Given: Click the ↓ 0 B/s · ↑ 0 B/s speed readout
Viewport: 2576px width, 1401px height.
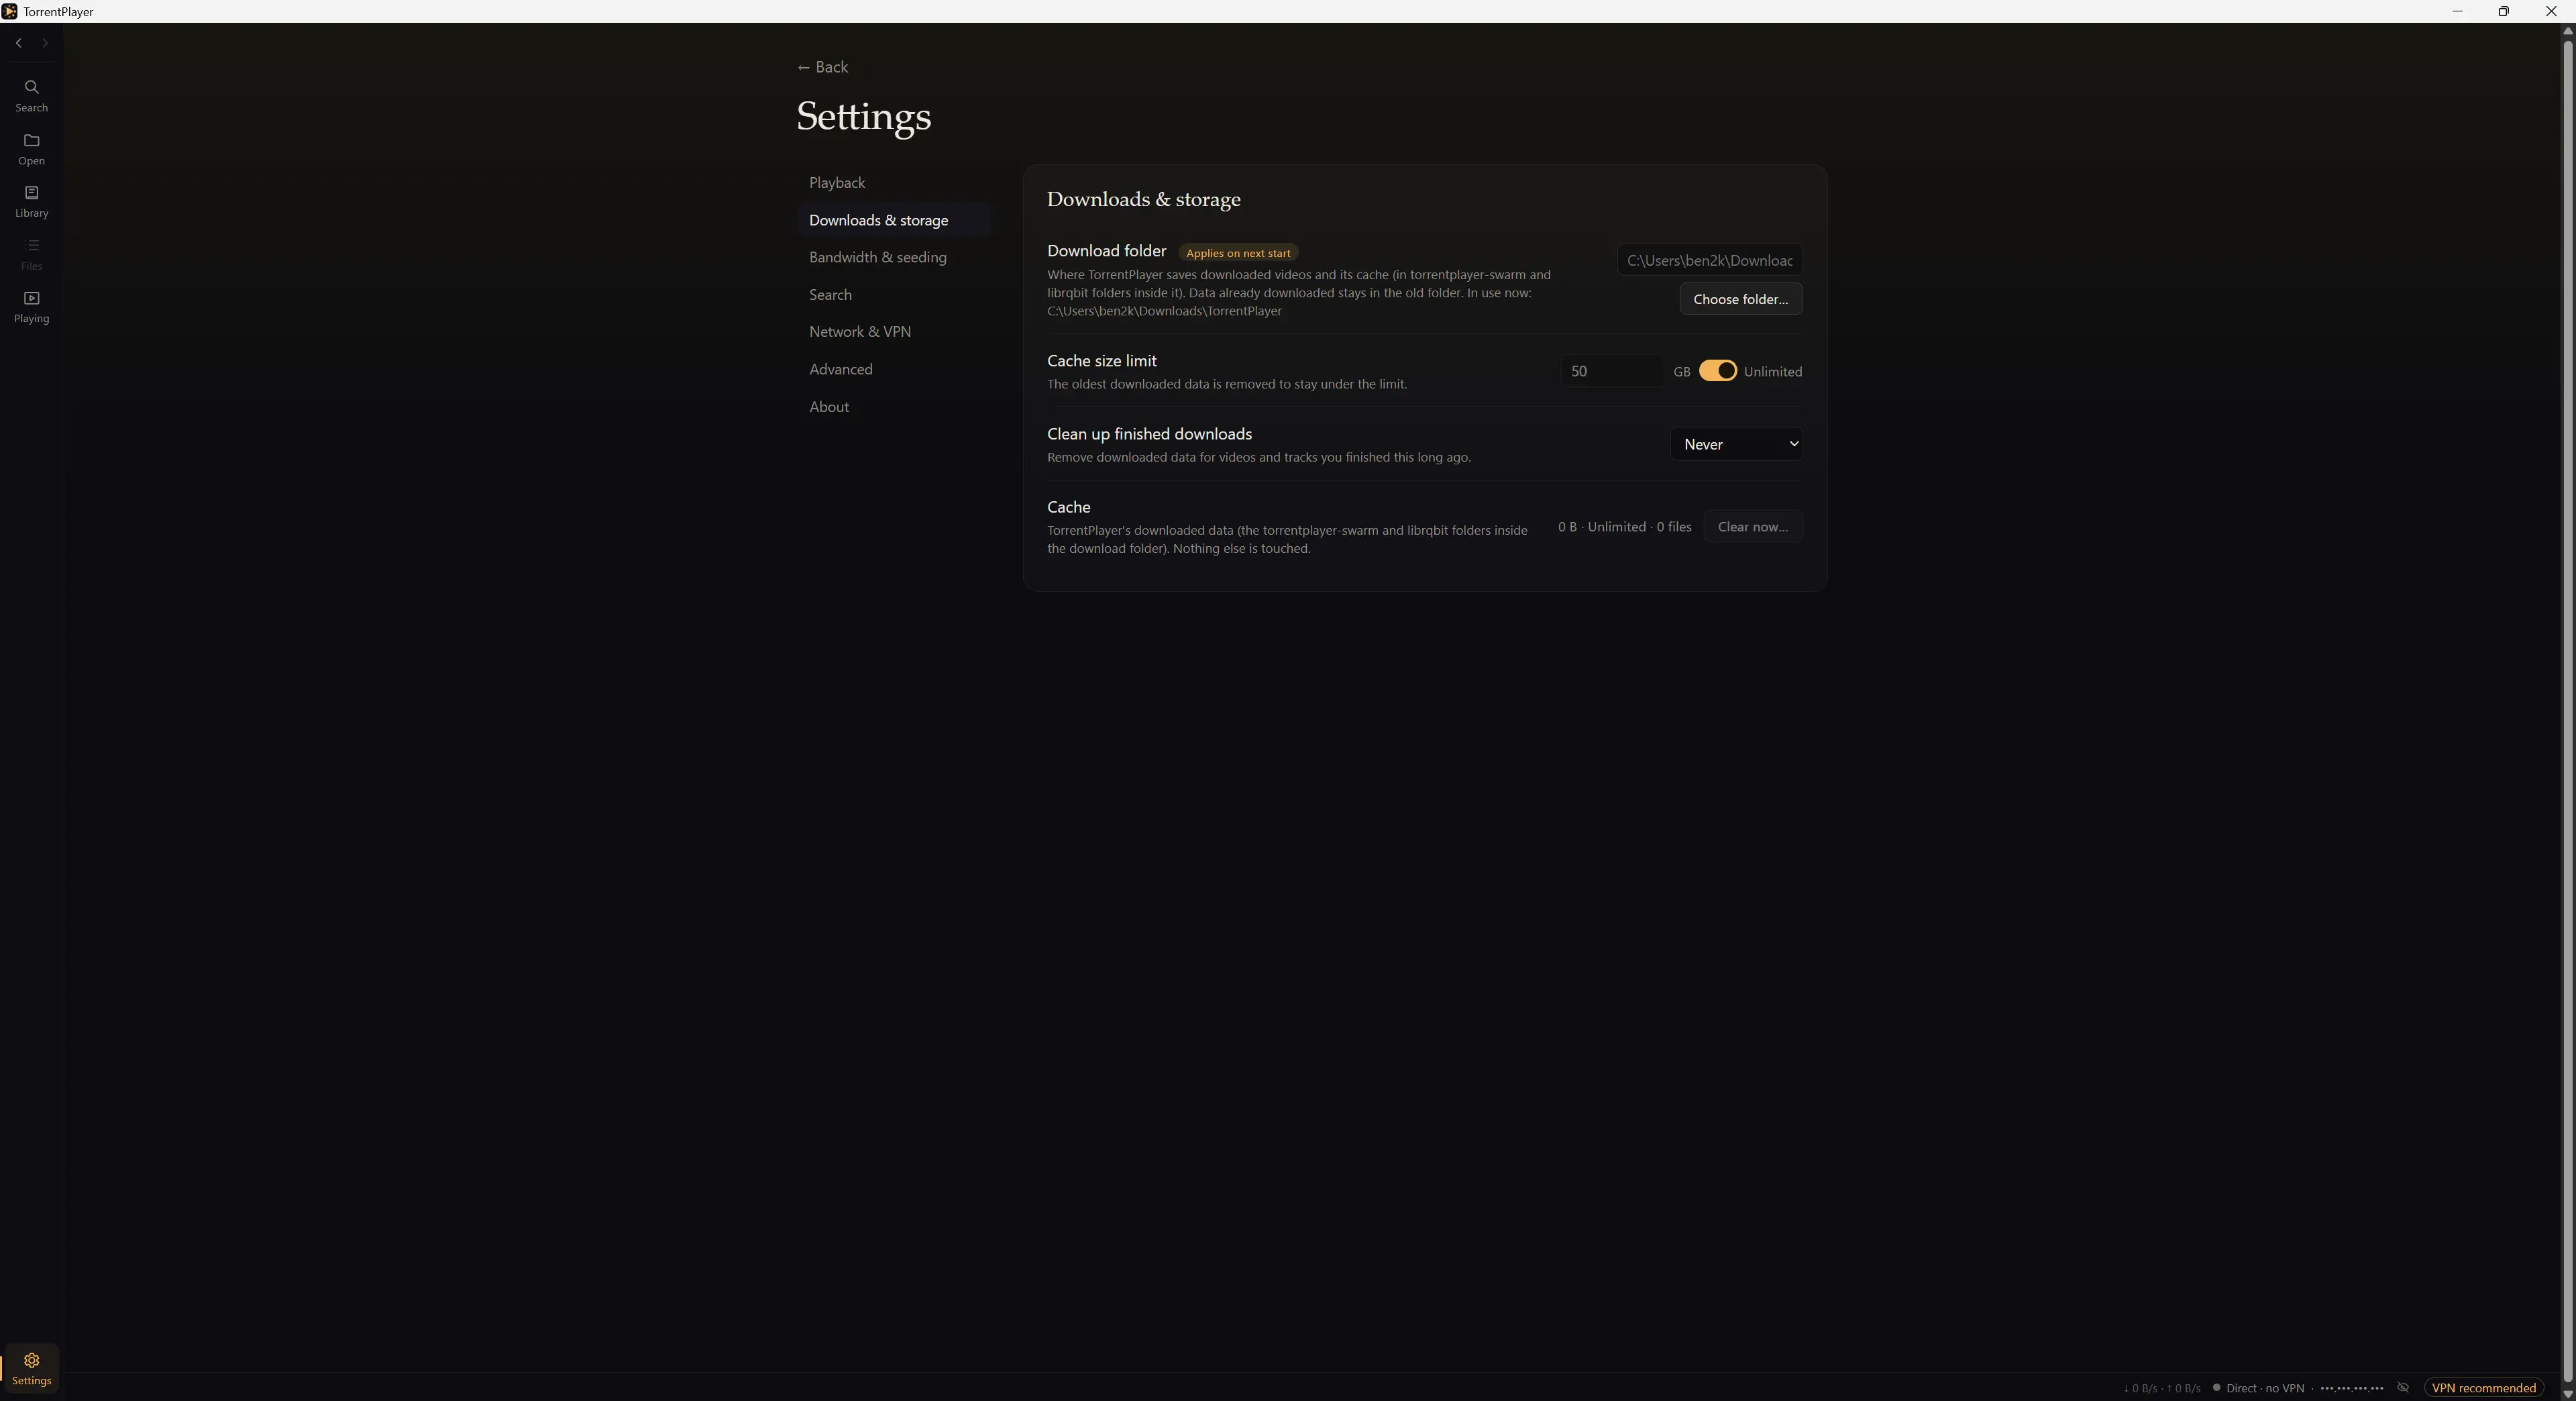Looking at the screenshot, I should click(2161, 1388).
